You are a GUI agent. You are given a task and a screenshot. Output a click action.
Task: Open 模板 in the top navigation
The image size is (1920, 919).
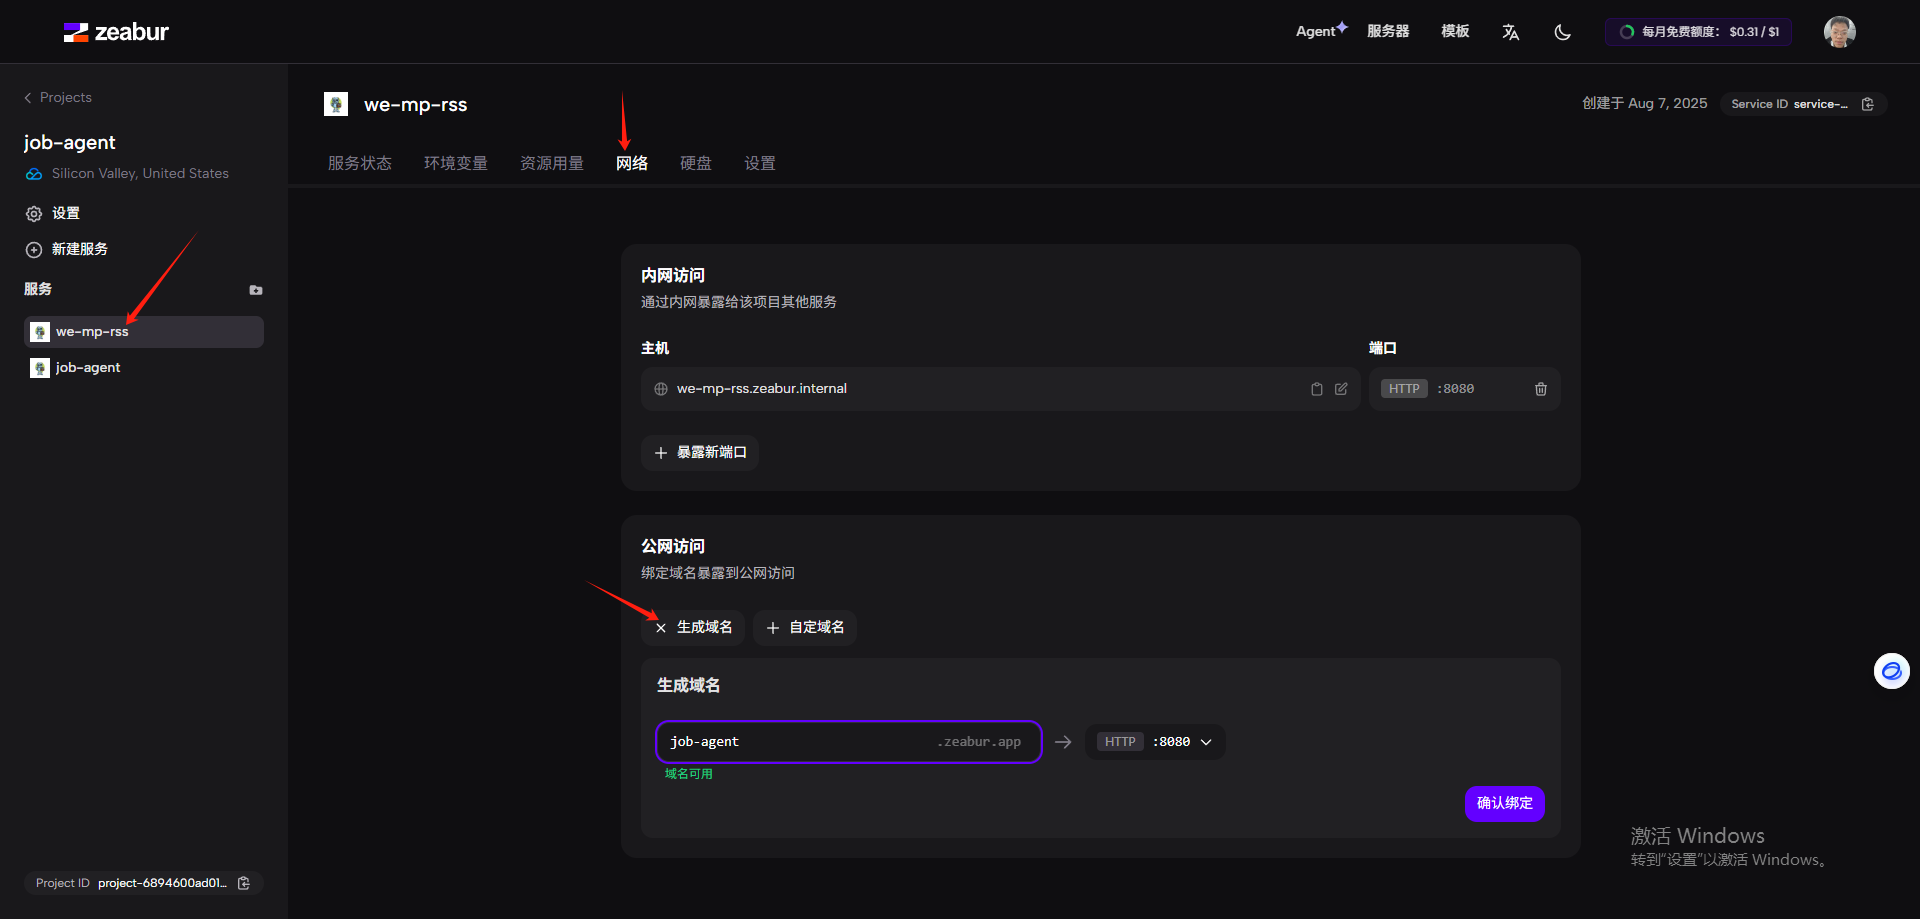click(x=1455, y=31)
